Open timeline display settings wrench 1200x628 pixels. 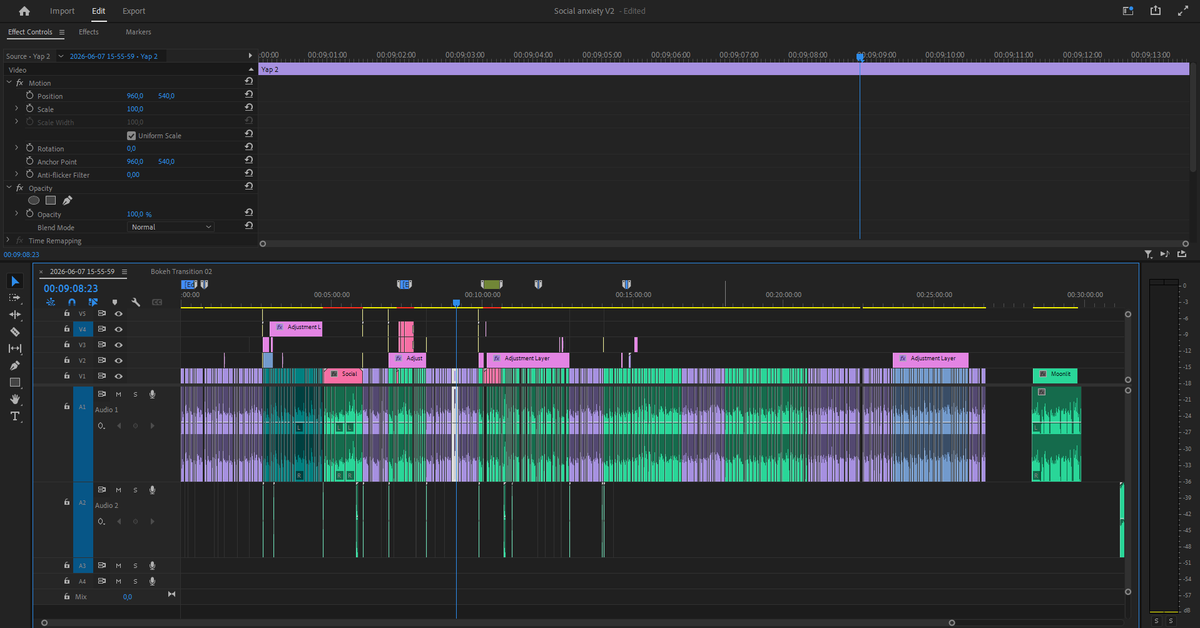[135, 301]
